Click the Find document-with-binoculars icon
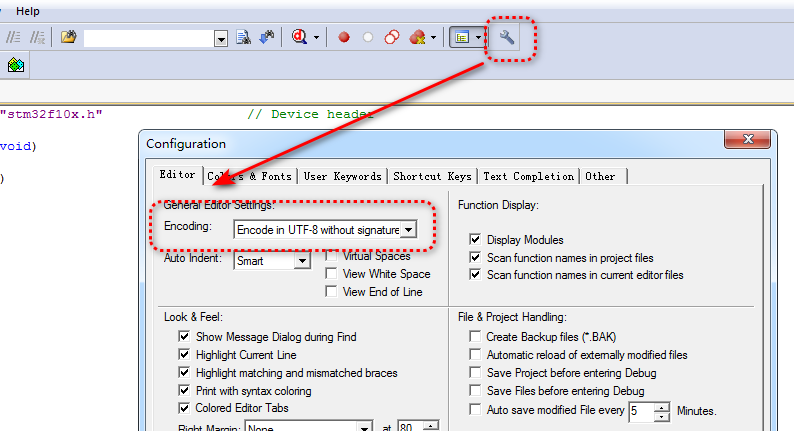794x431 pixels. (x=244, y=37)
